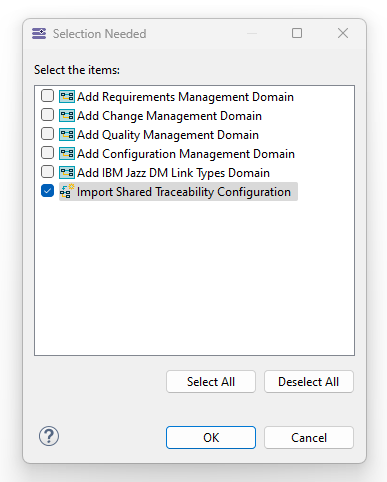387x482 pixels.
Task: Uncheck Import Shared Traceability Configuration checkbox
Action: point(47,191)
